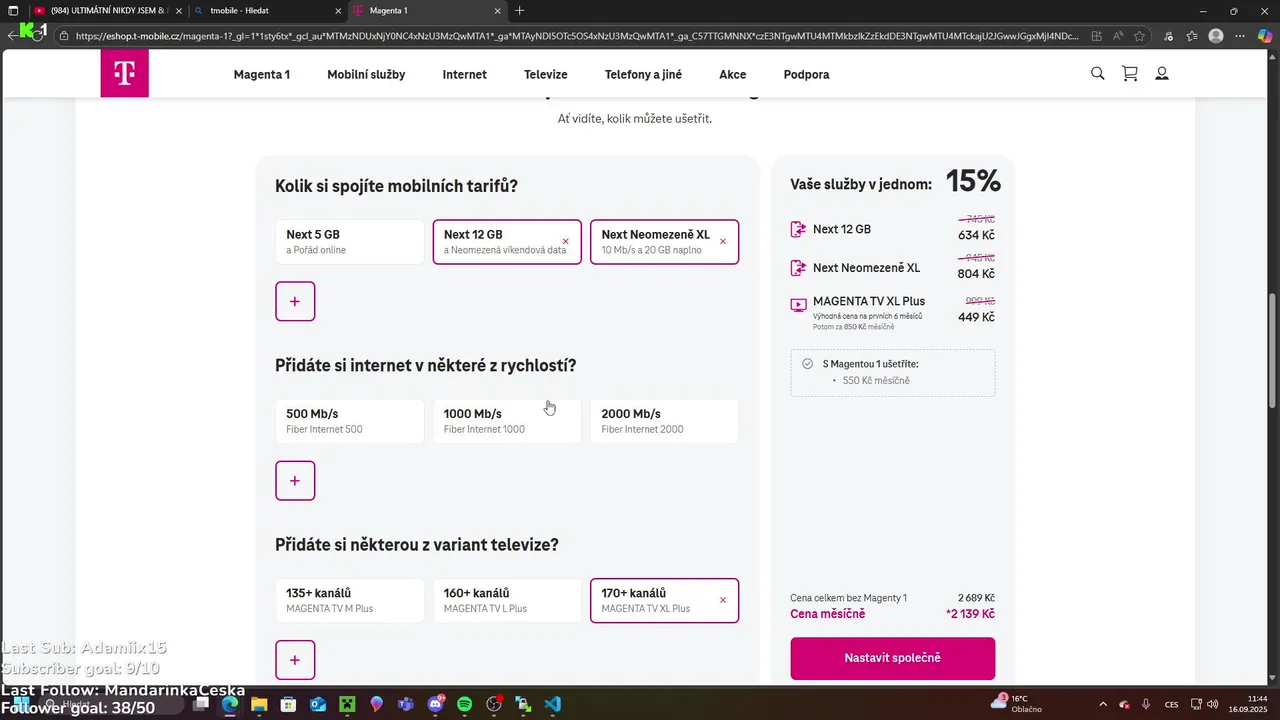Show hidden system tray icons chevron

[x=1103, y=704]
